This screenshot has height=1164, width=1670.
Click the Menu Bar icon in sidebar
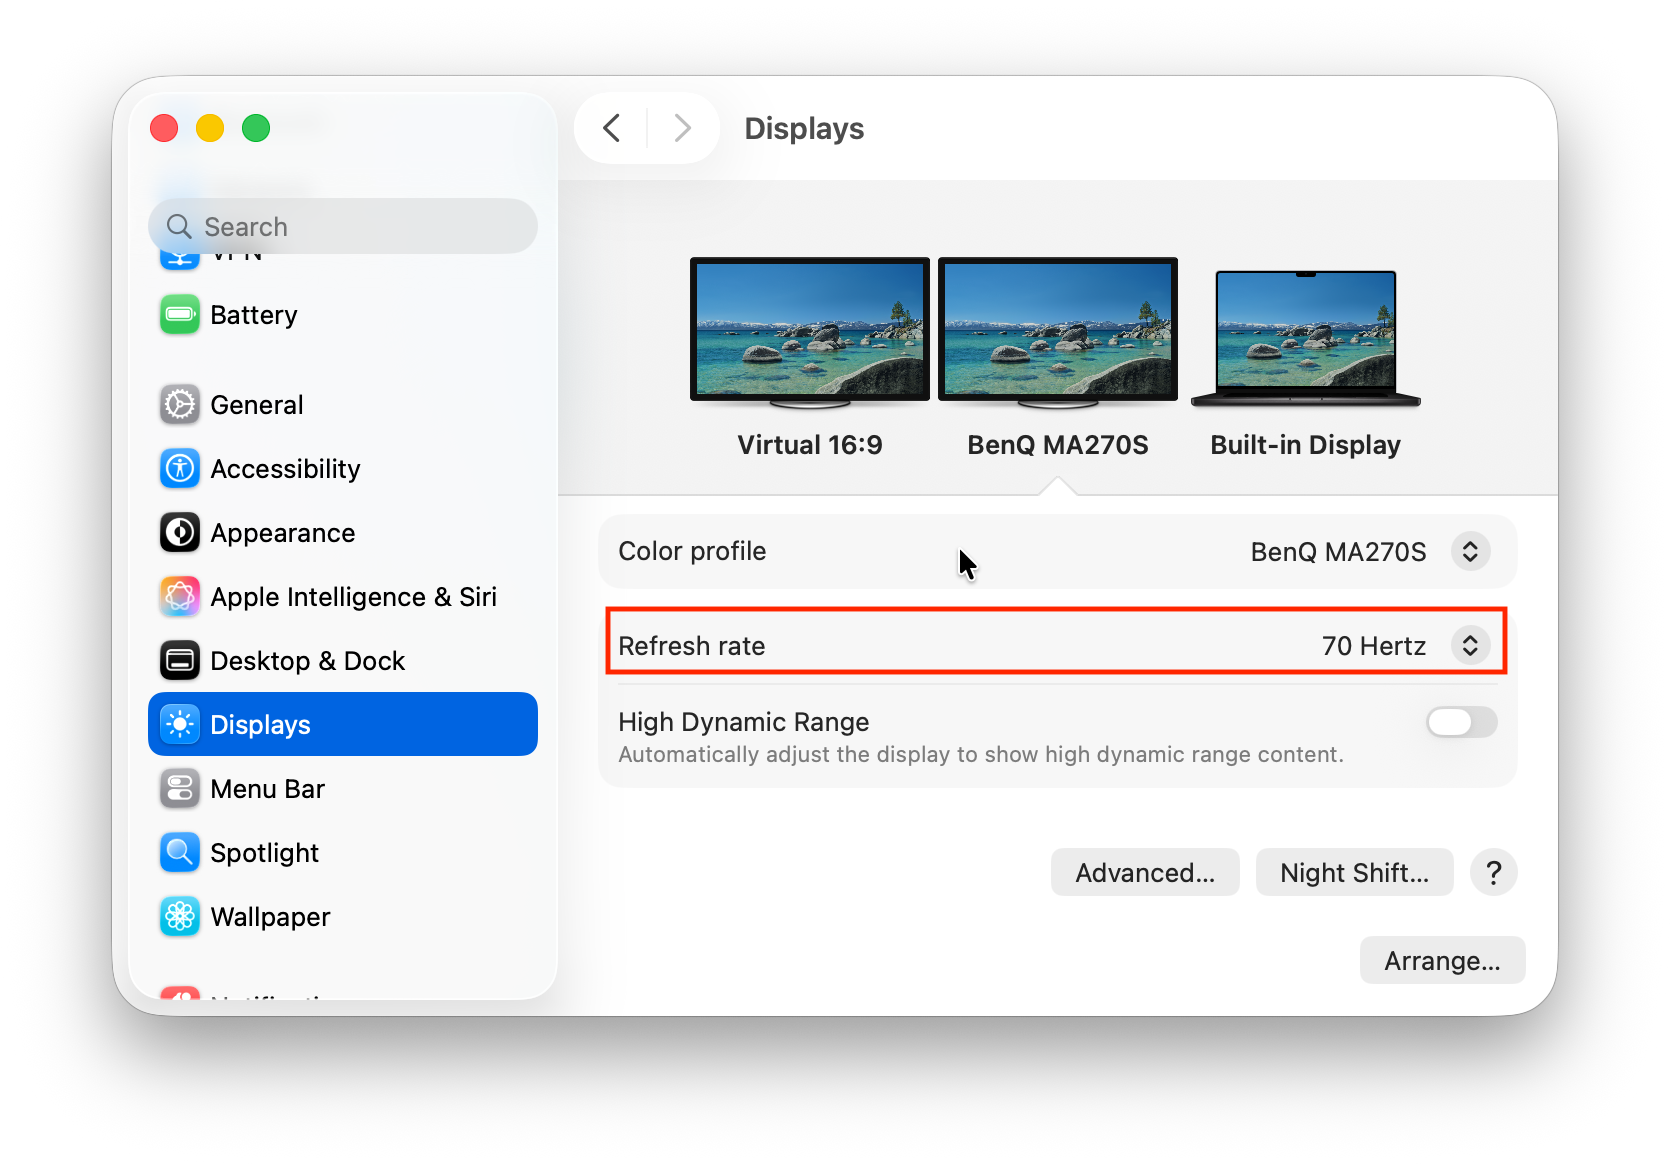(180, 789)
